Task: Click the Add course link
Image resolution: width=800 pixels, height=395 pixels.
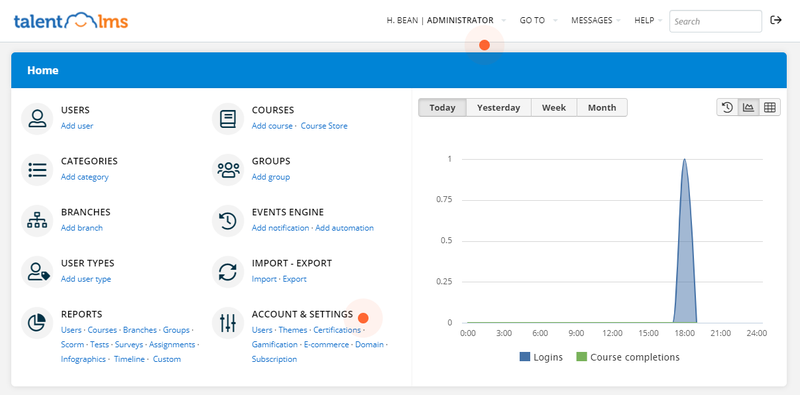Action: click(x=272, y=126)
